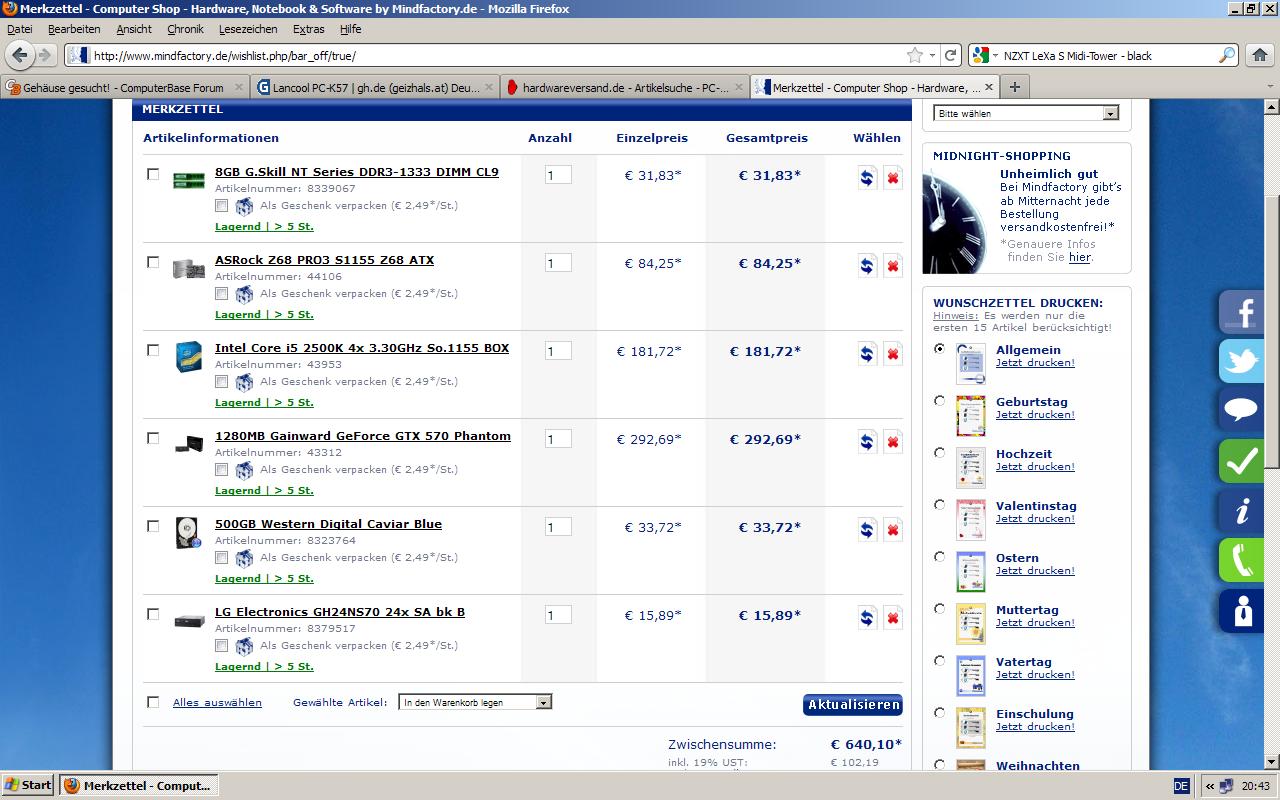Enable gift wrap for Western Digital drive
Screen dimensions: 1280x800
(x=222, y=558)
